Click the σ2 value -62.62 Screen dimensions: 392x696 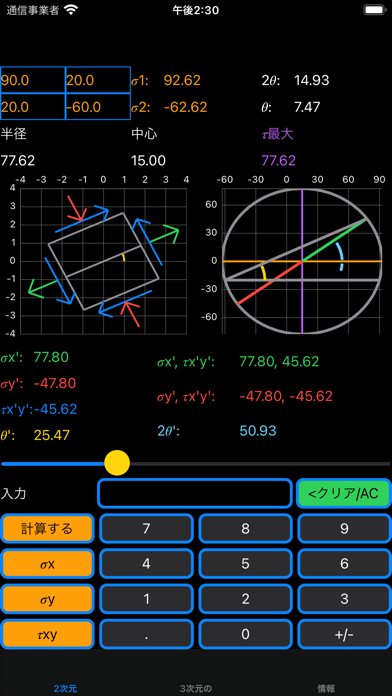tap(185, 107)
